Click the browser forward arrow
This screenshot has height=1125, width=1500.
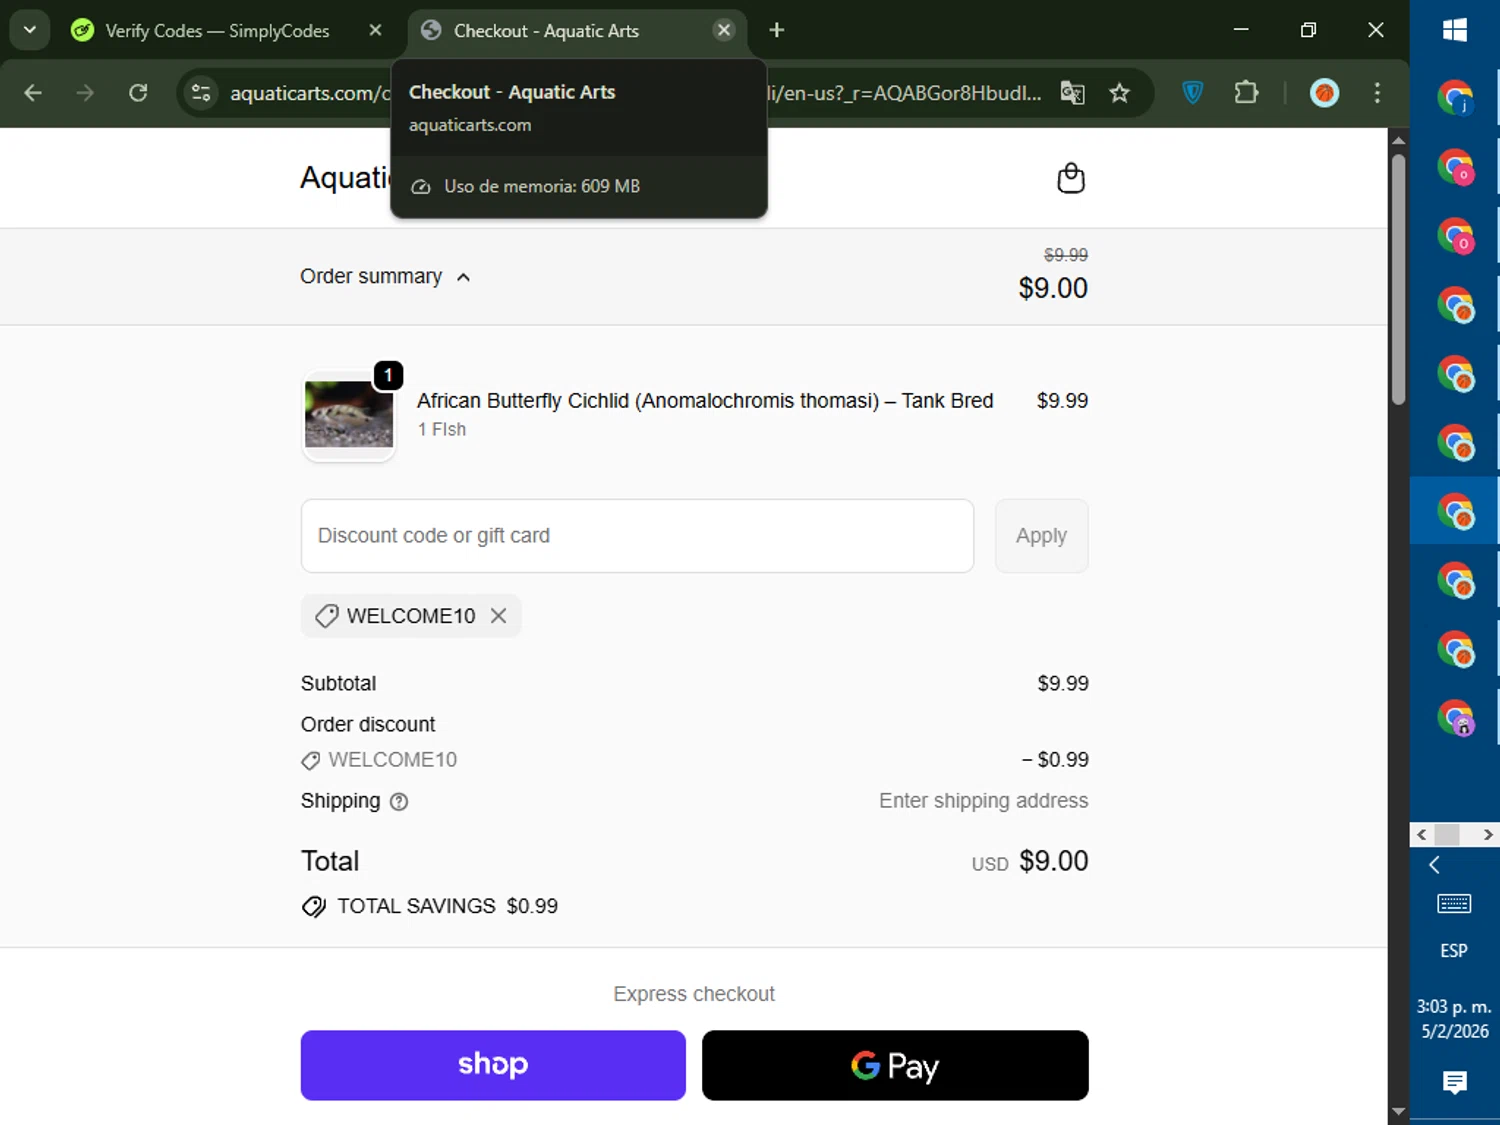pyautogui.click(x=85, y=93)
